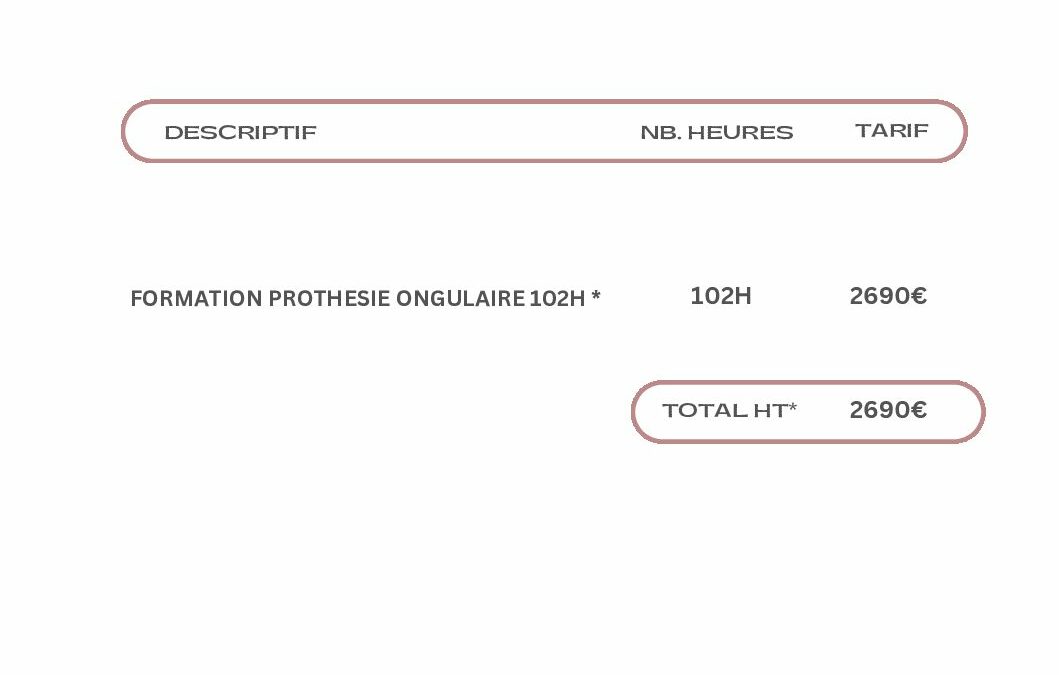Select the TOTAL HT* label
Viewport: 1059px width, 675px height.
coord(729,410)
